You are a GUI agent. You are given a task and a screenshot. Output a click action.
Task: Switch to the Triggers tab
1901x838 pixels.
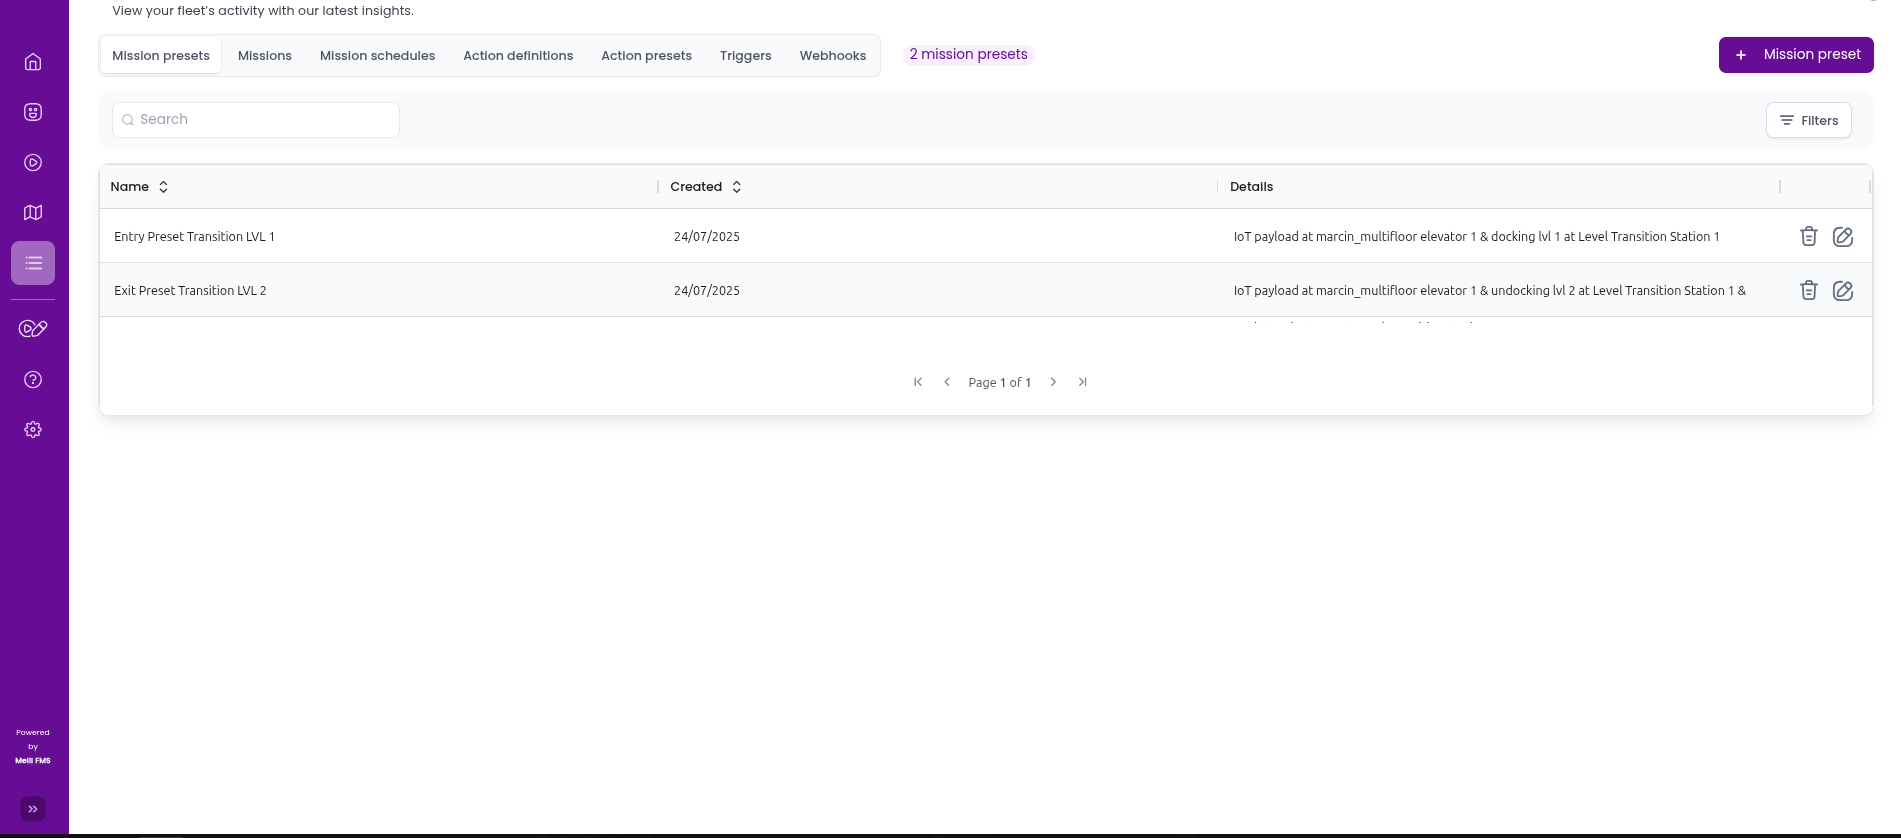[745, 56]
